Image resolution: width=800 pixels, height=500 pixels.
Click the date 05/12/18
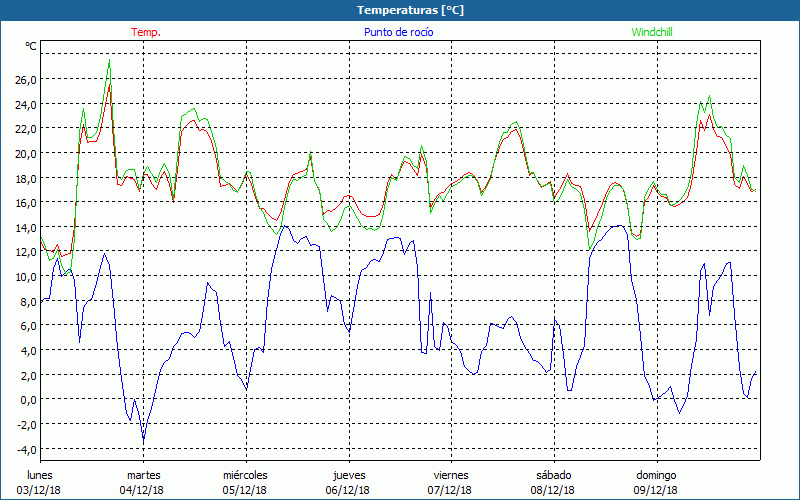tap(244, 490)
